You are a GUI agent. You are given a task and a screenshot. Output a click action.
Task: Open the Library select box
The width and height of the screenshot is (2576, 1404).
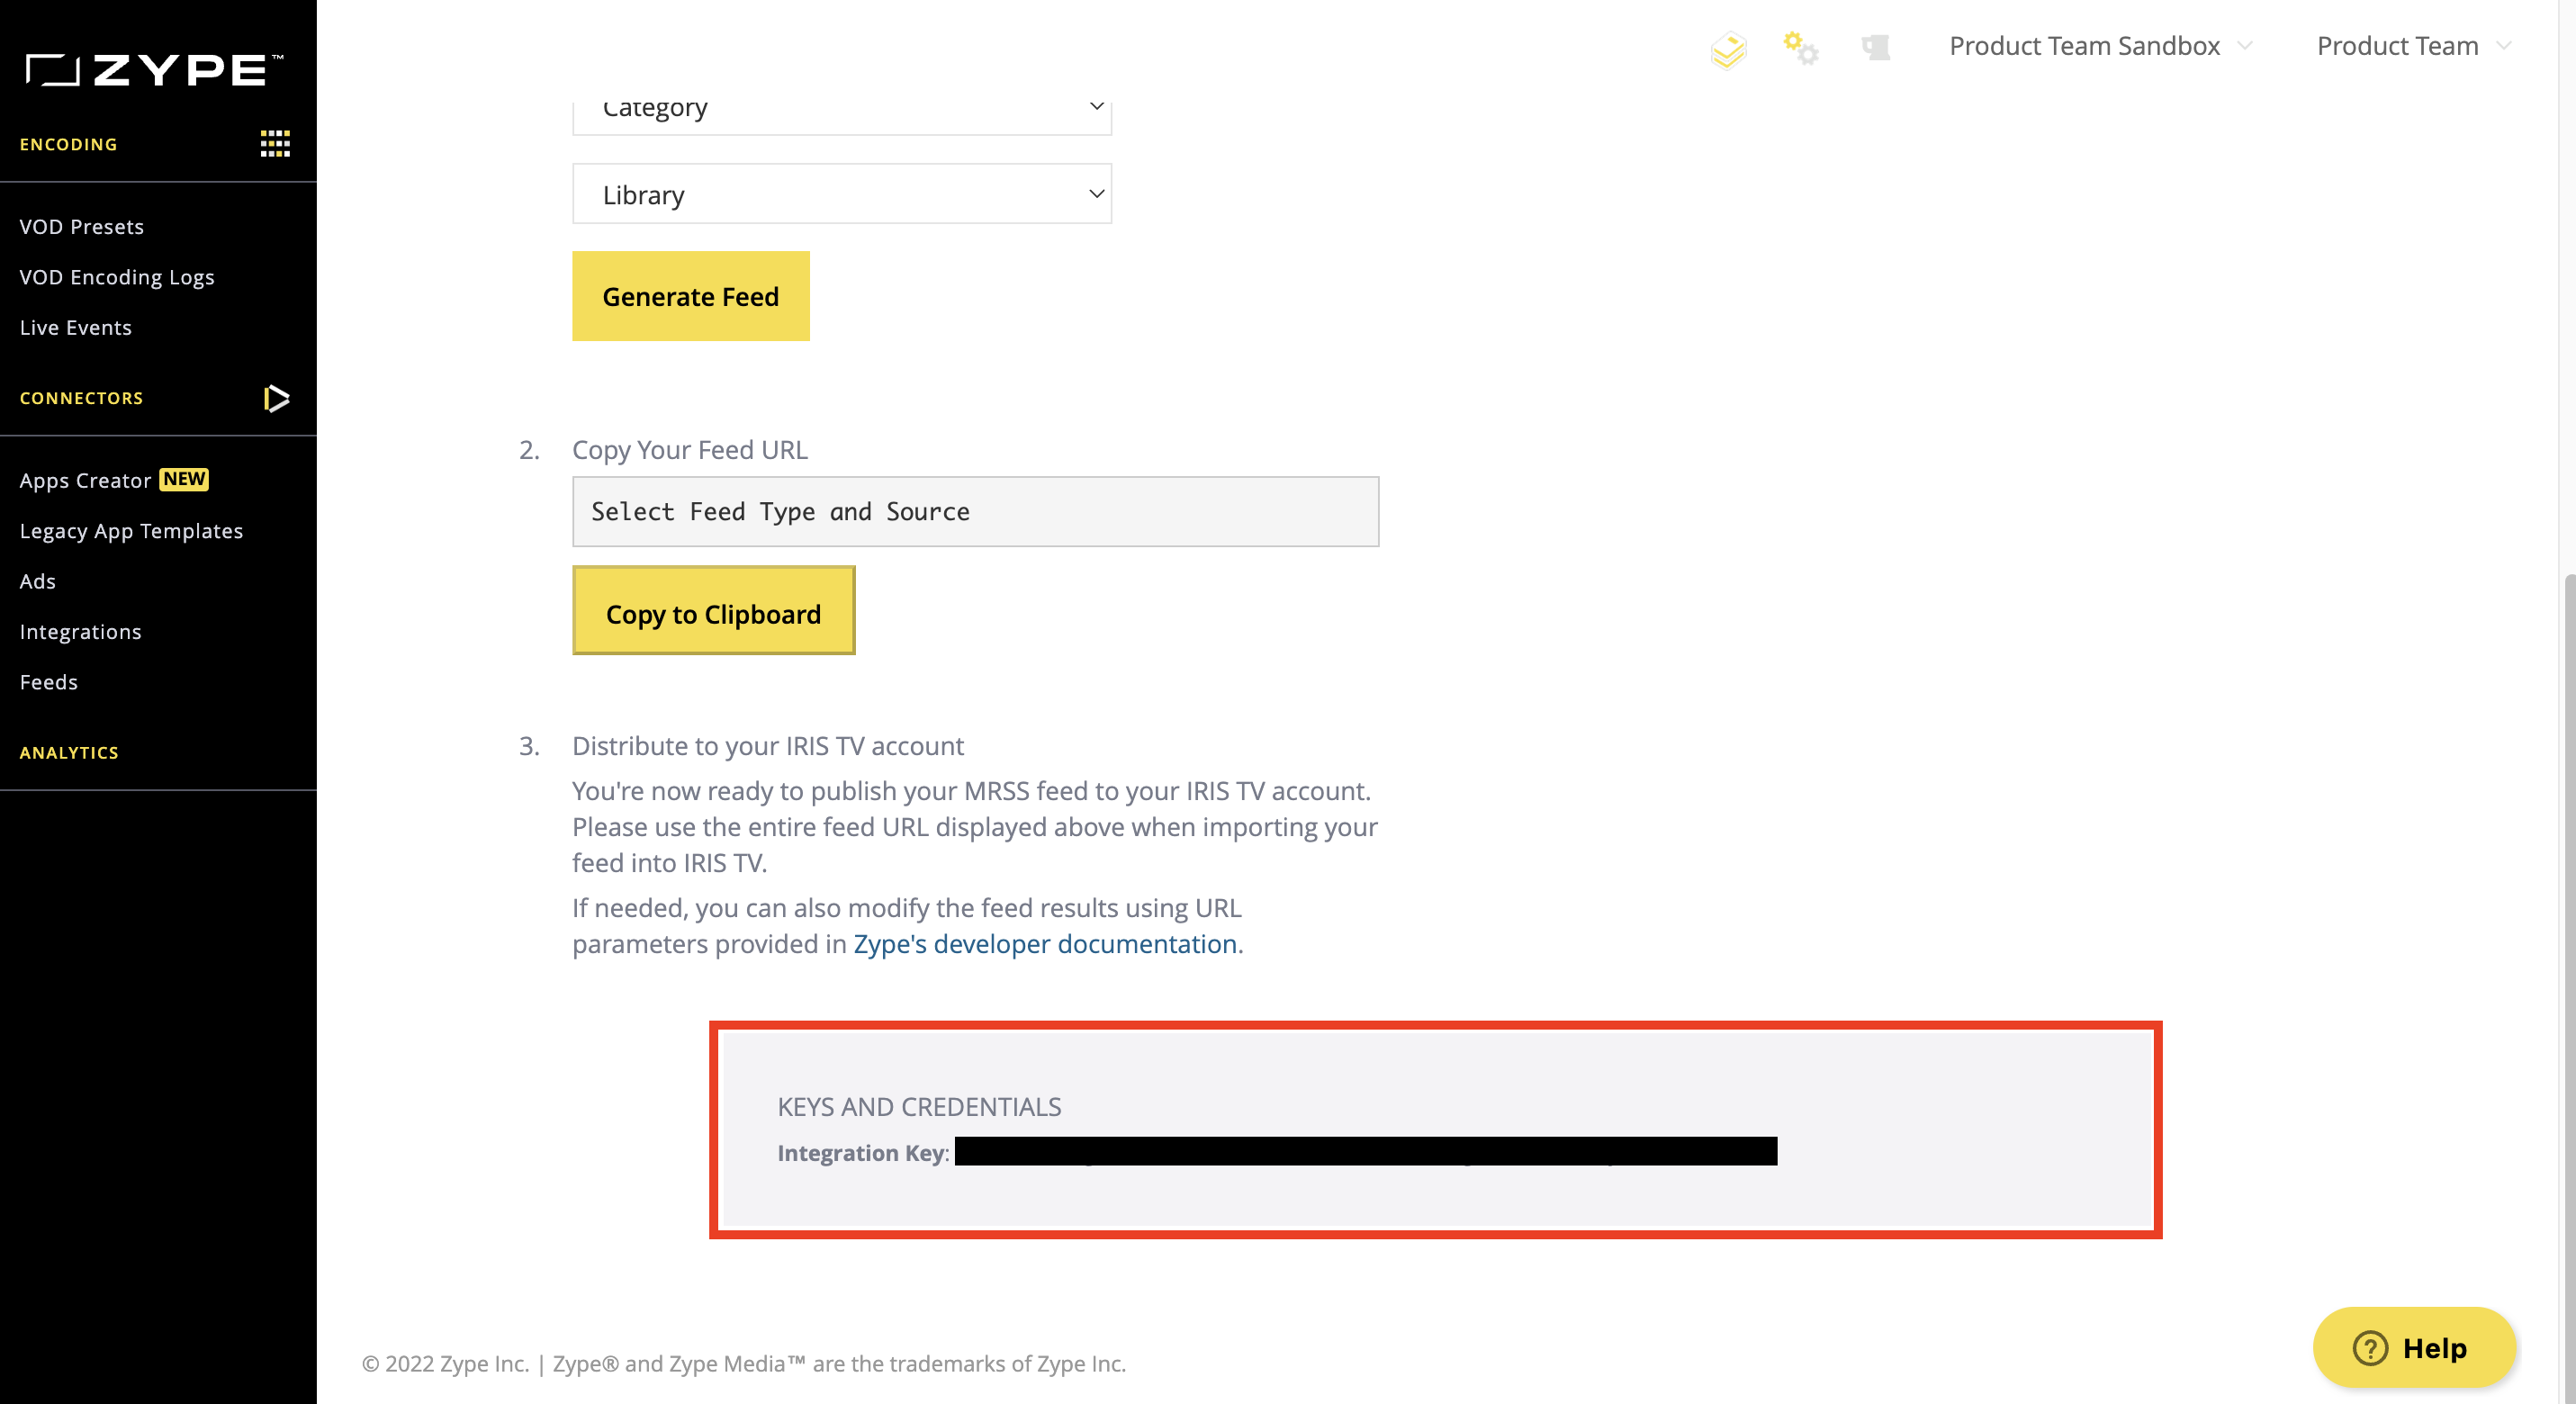842,194
